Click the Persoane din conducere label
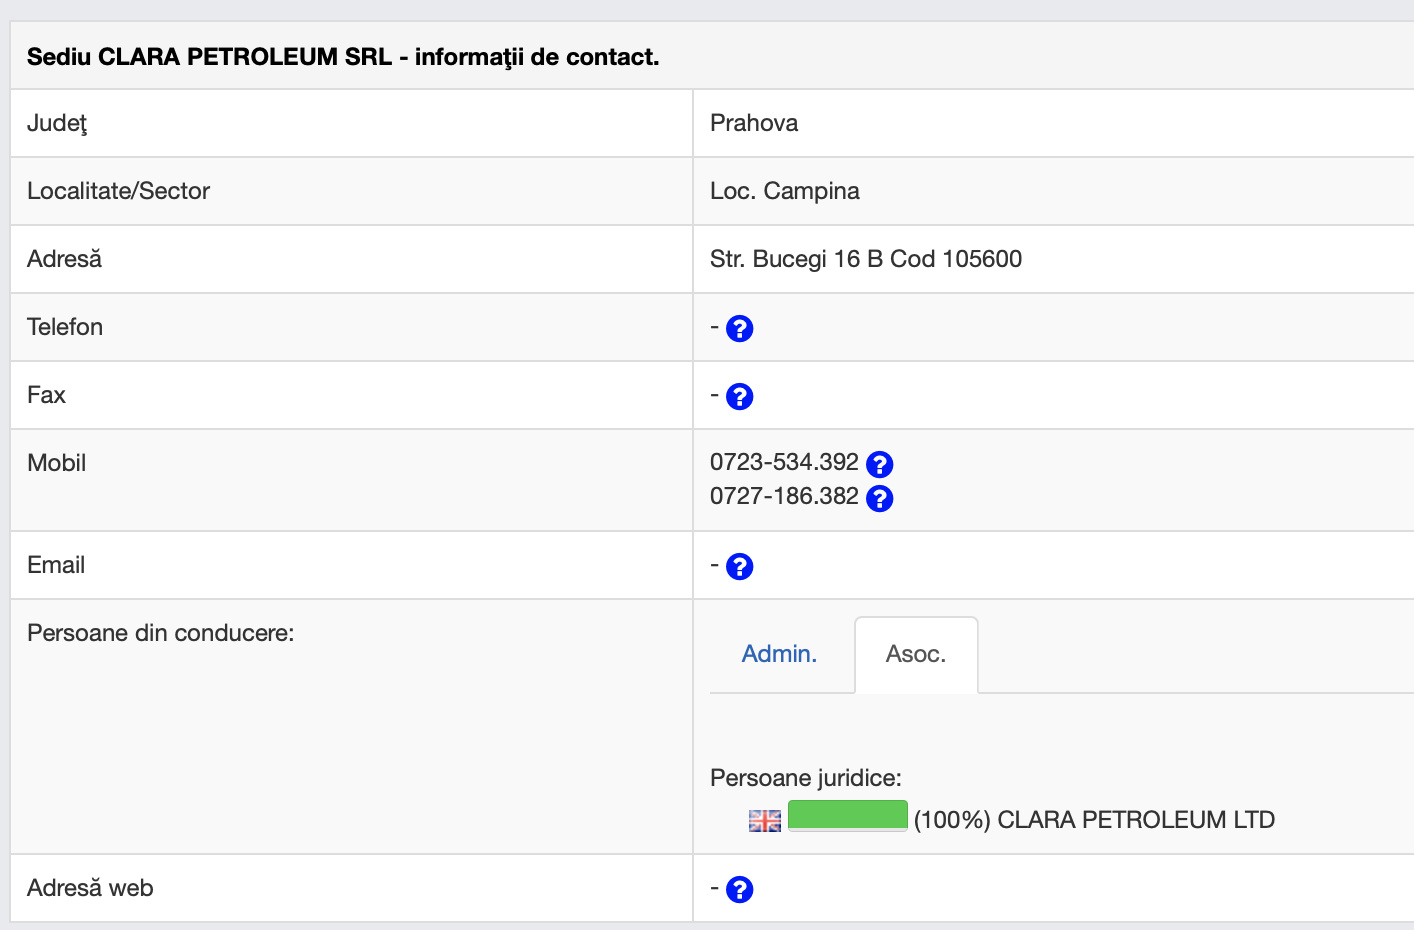The height and width of the screenshot is (930, 1414). [x=160, y=633]
